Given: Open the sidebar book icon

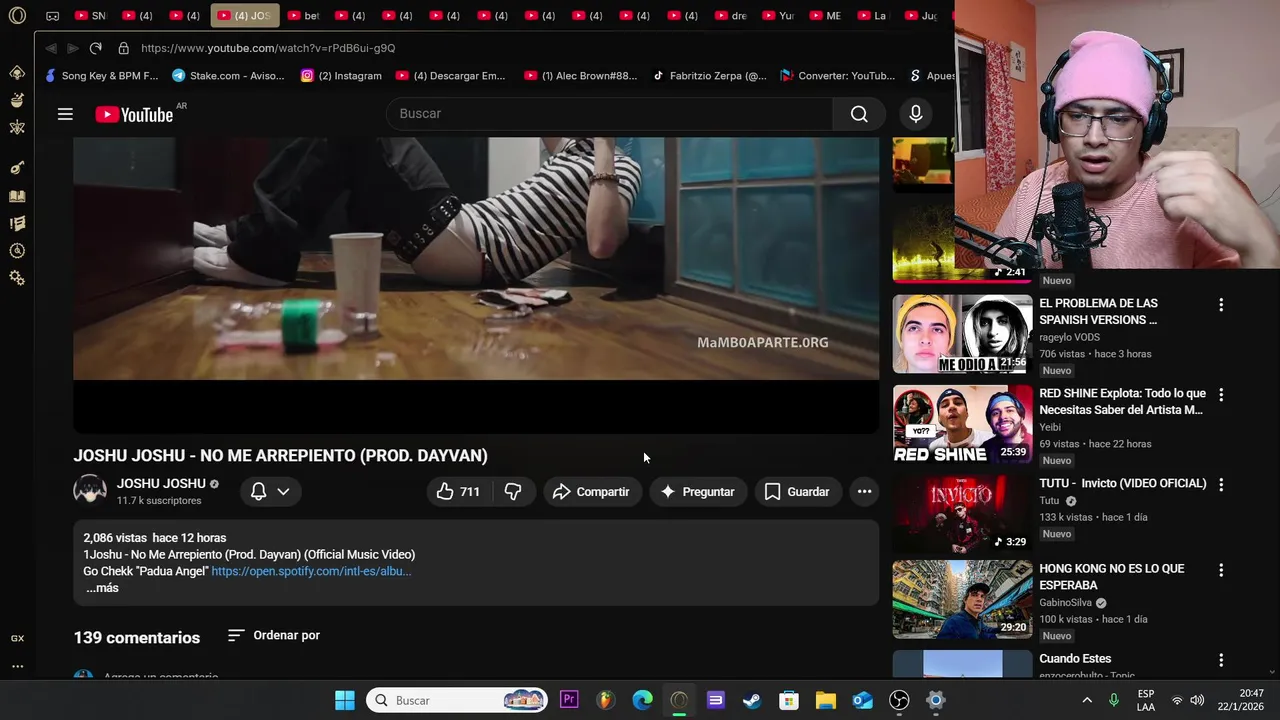Looking at the screenshot, I should click(17, 197).
